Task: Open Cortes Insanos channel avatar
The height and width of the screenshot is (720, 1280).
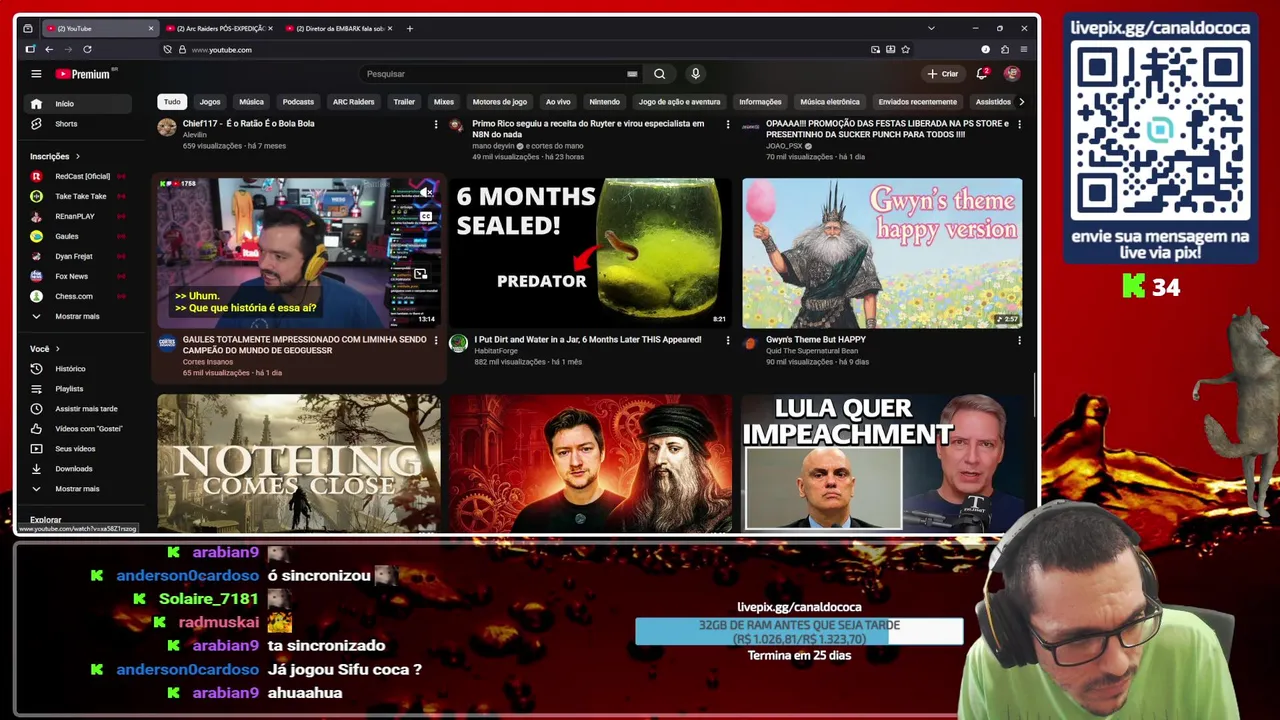Action: tap(167, 343)
